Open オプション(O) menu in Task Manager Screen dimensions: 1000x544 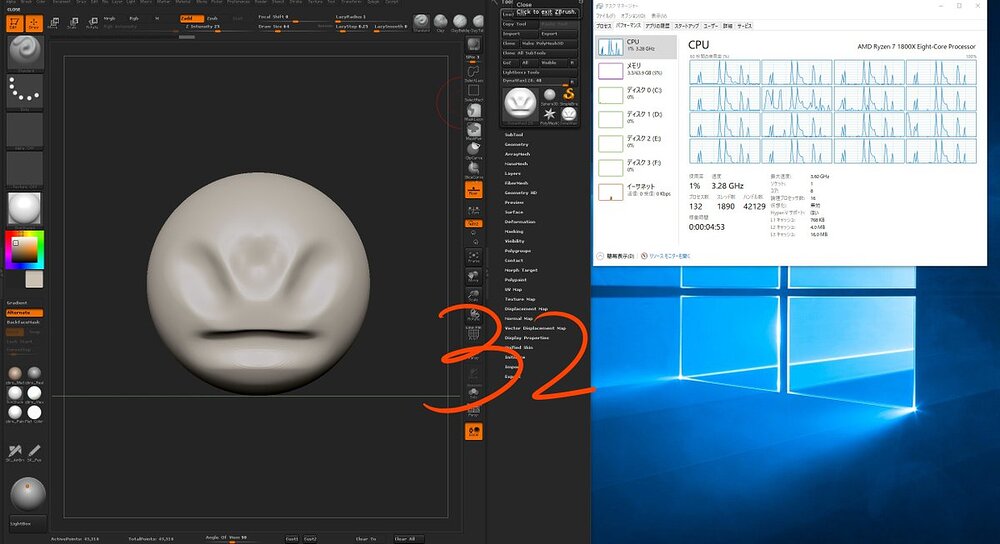click(633, 15)
